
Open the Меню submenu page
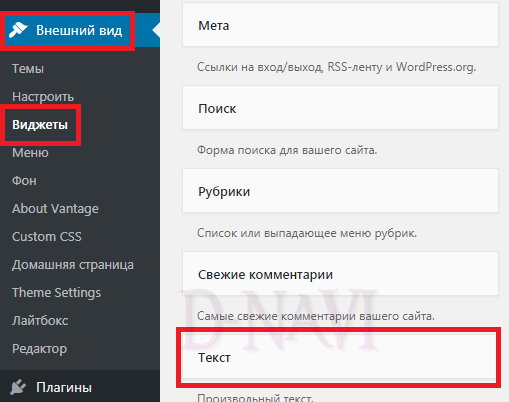[30, 153]
